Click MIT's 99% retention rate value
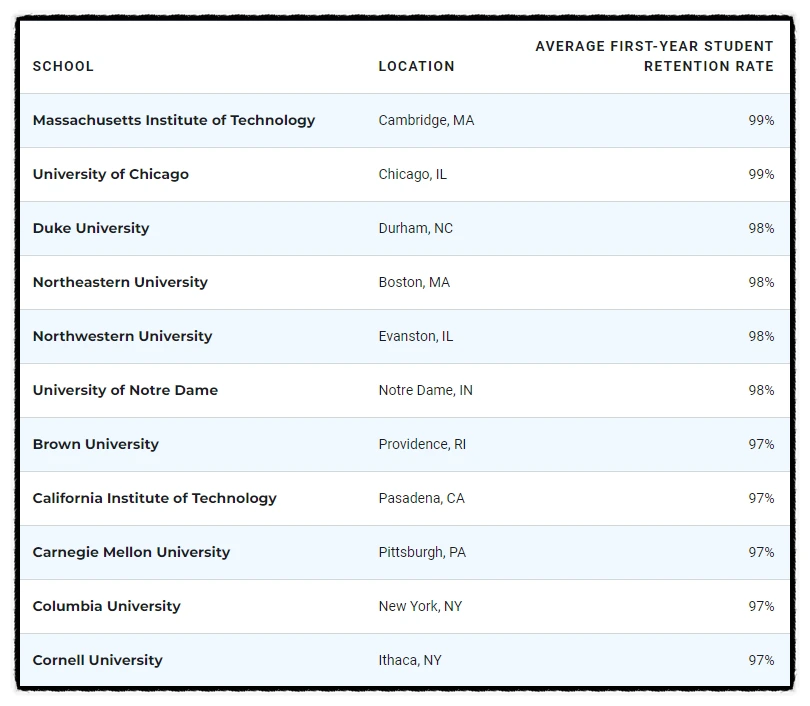 pyautogui.click(x=761, y=120)
